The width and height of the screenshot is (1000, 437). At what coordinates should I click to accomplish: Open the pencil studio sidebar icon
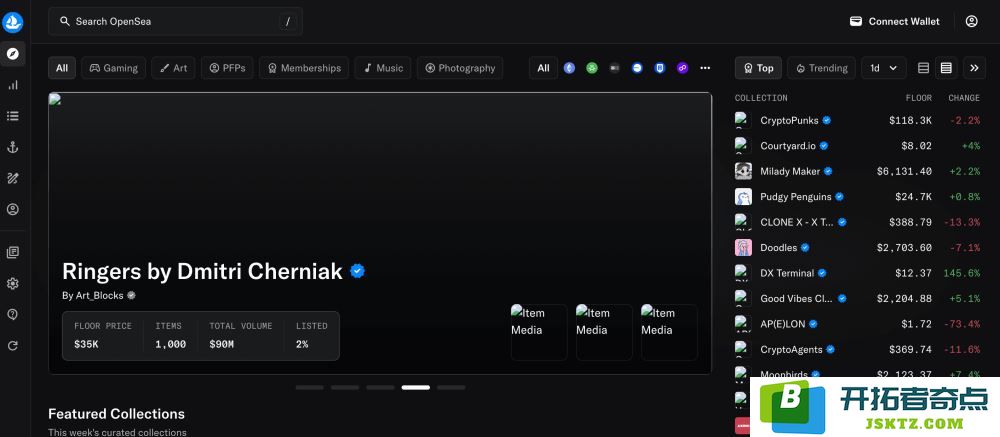click(13, 179)
